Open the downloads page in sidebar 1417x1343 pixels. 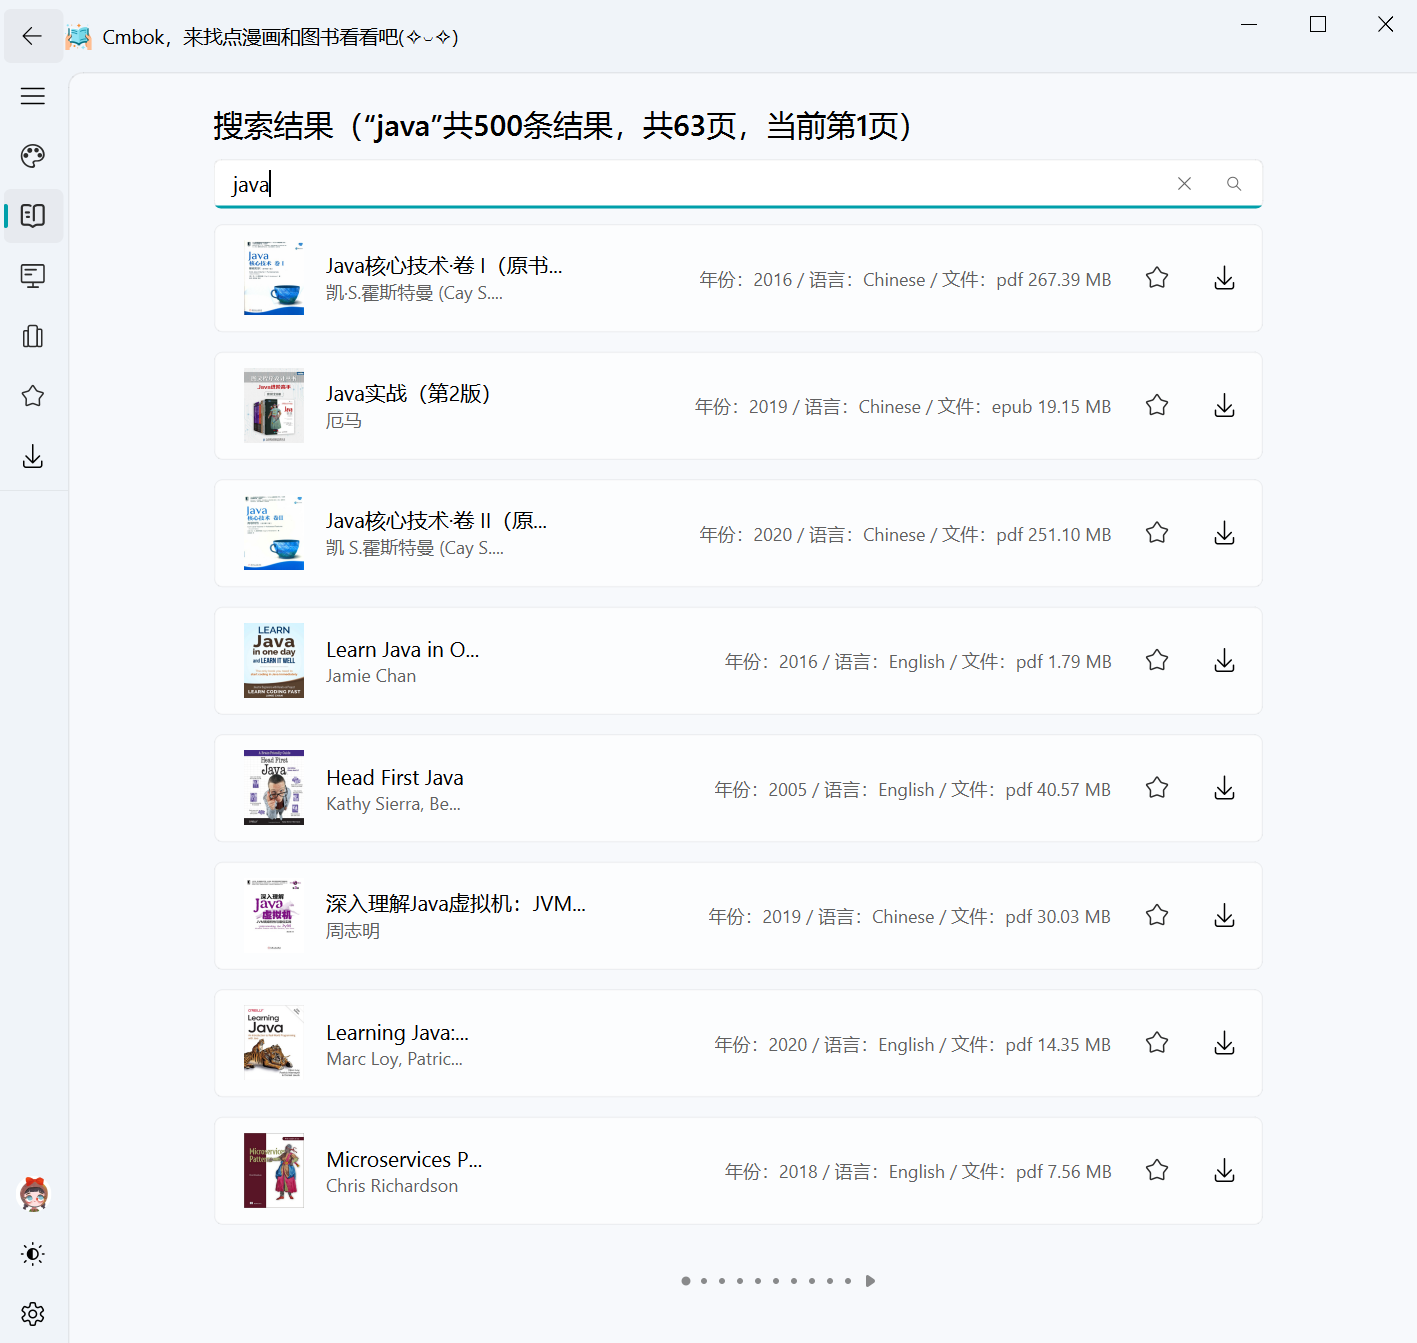tap(33, 457)
